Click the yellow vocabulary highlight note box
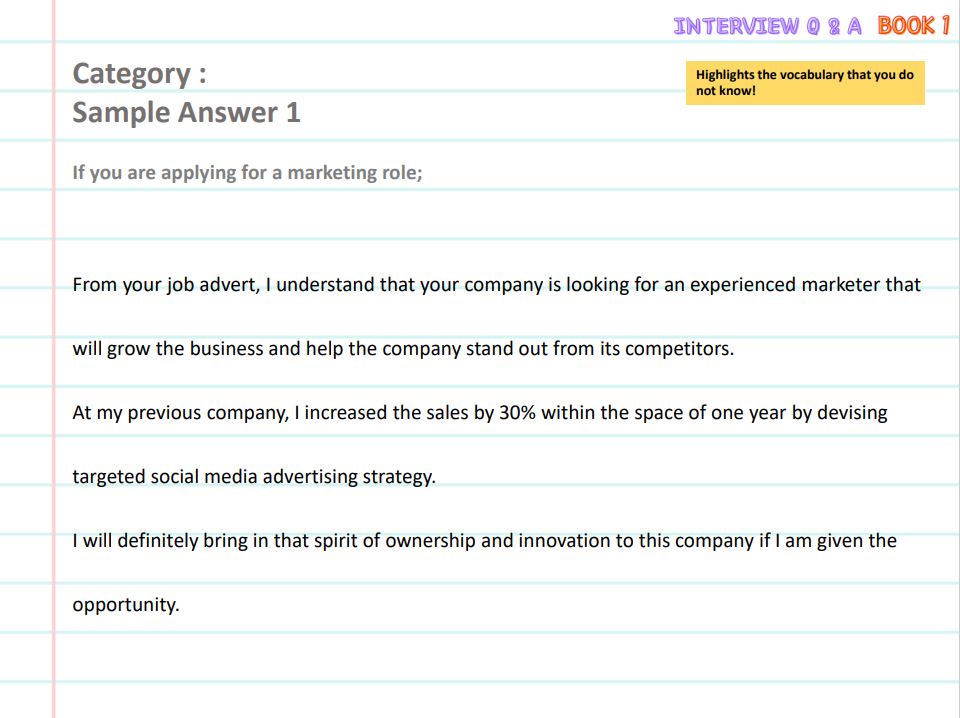 point(804,83)
